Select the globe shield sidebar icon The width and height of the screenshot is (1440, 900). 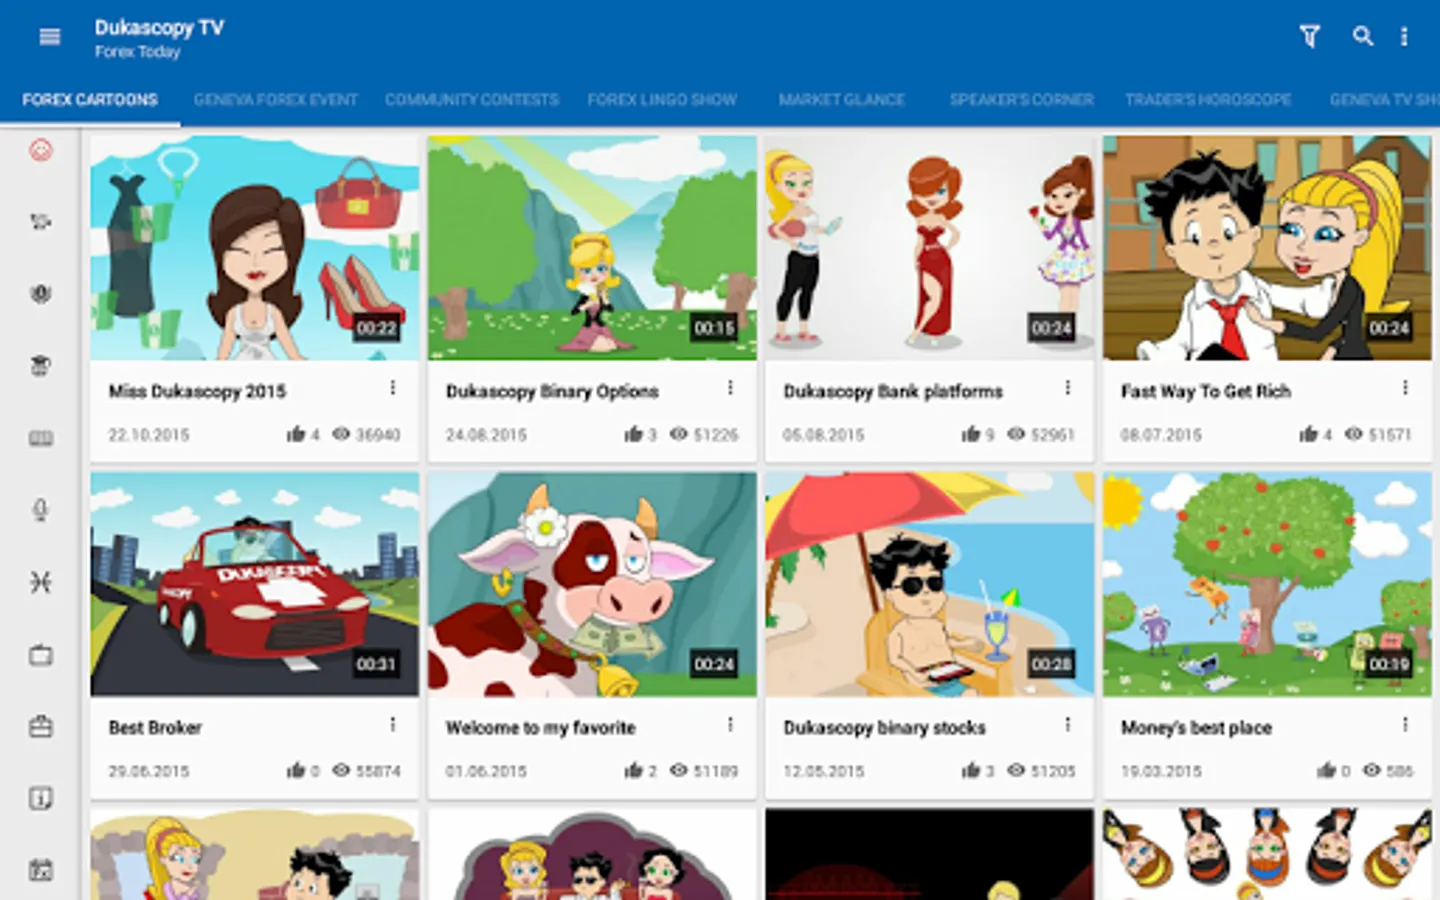(41, 294)
